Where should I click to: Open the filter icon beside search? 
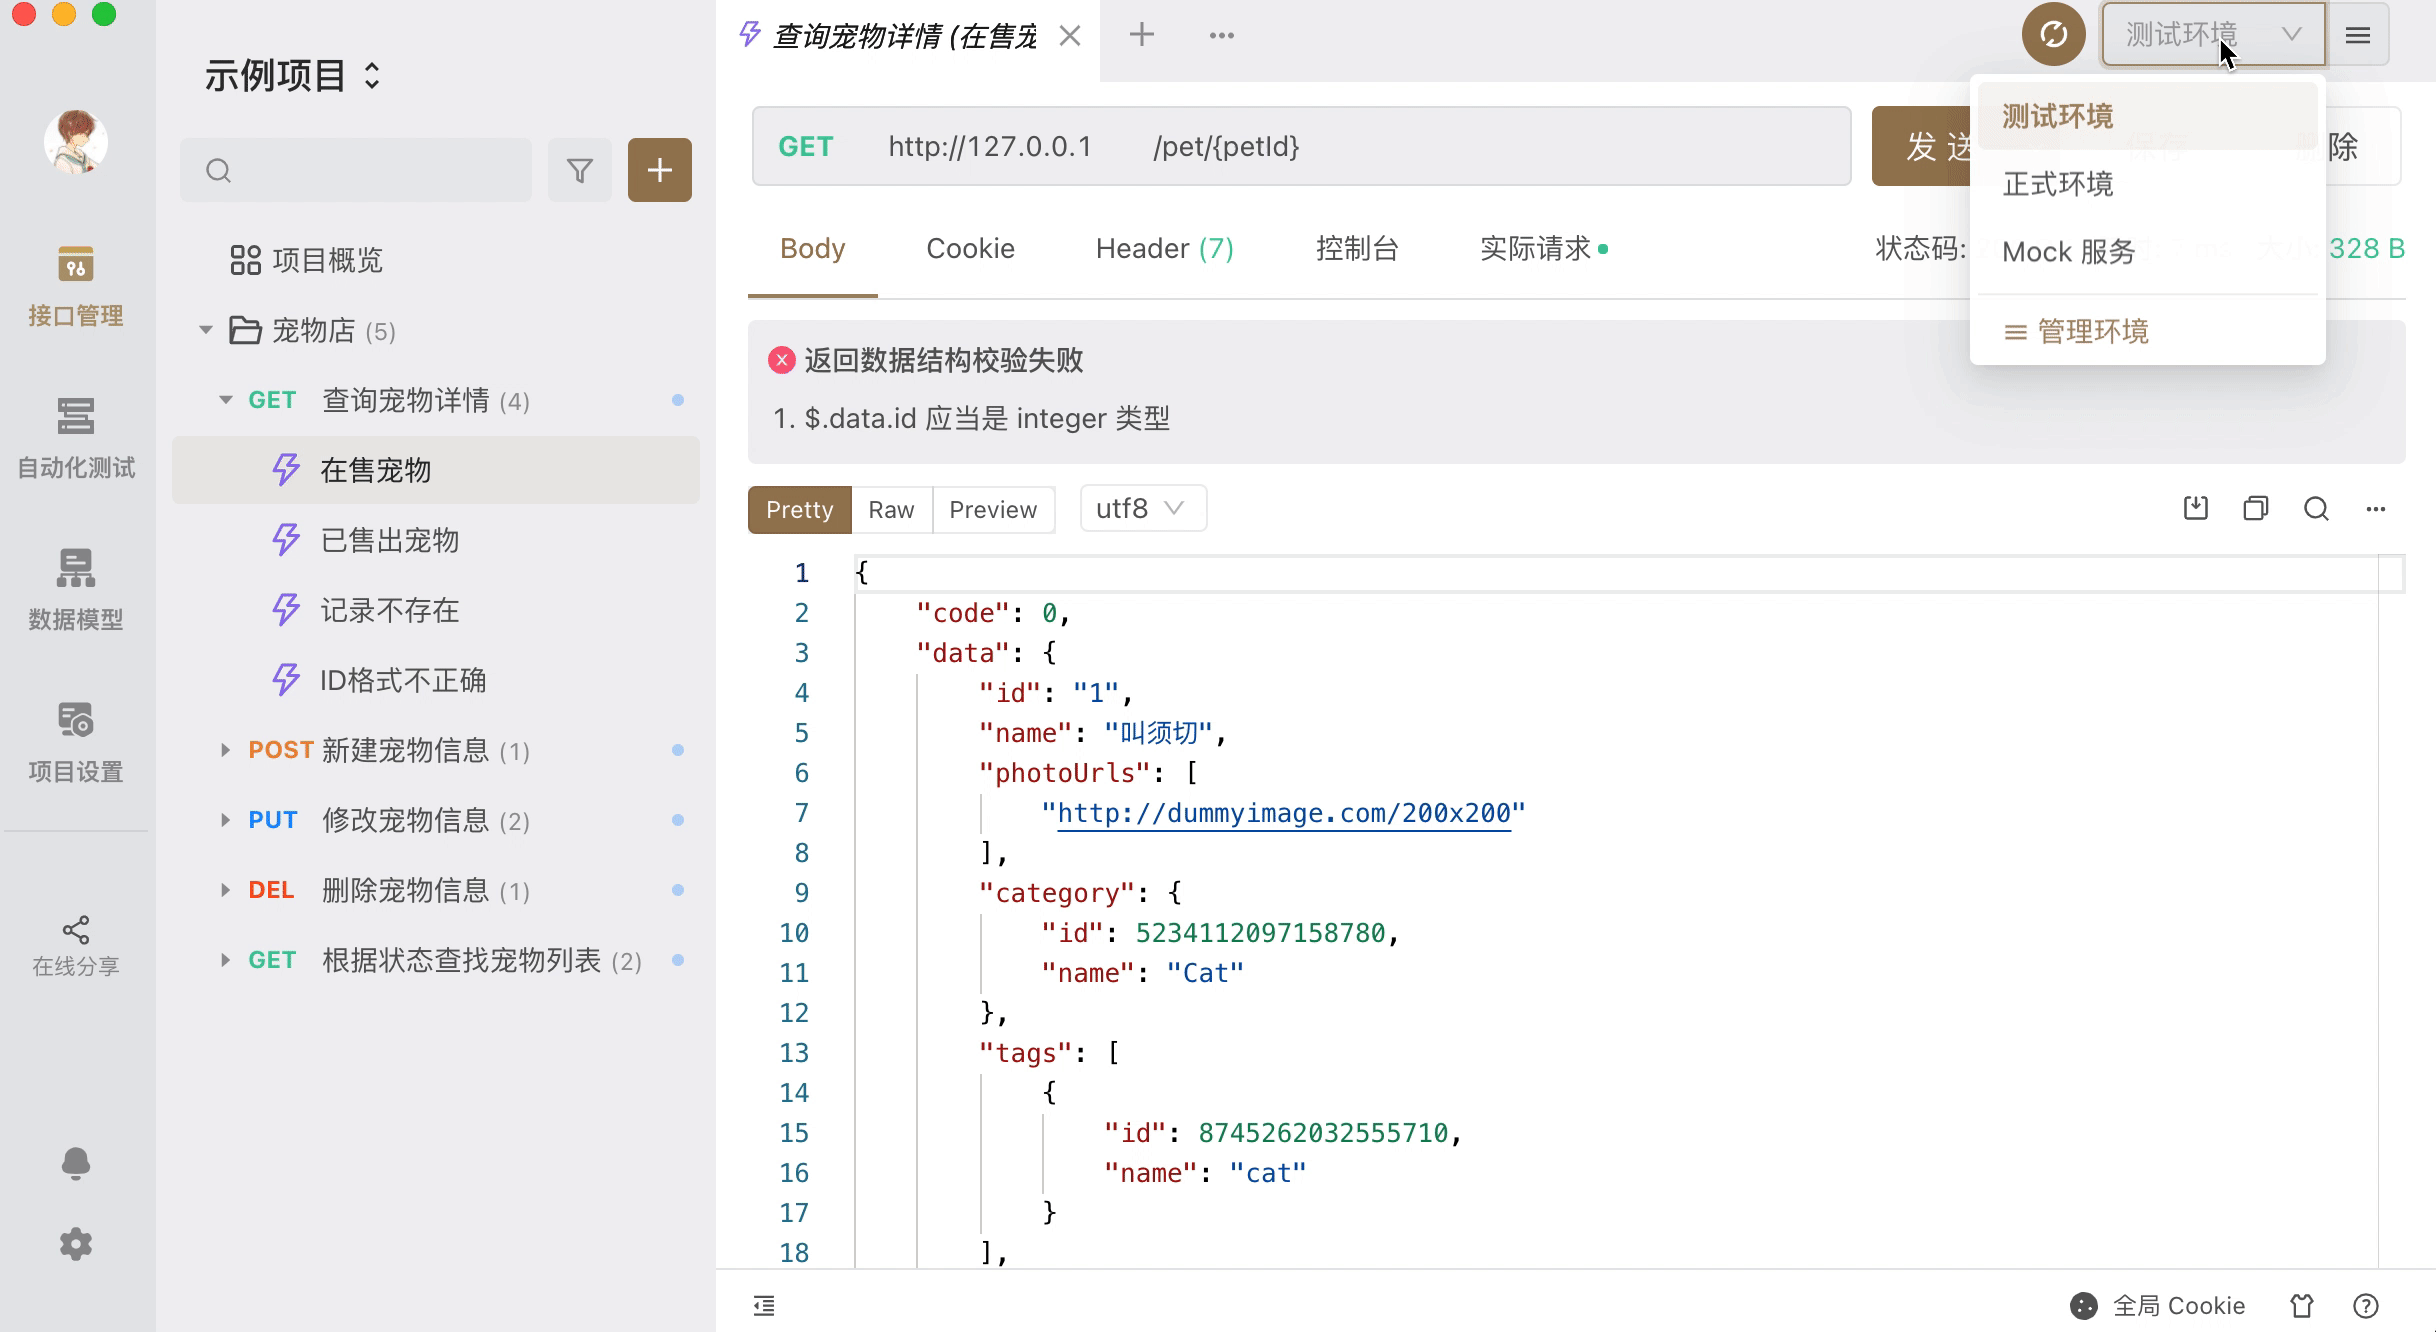click(580, 171)
